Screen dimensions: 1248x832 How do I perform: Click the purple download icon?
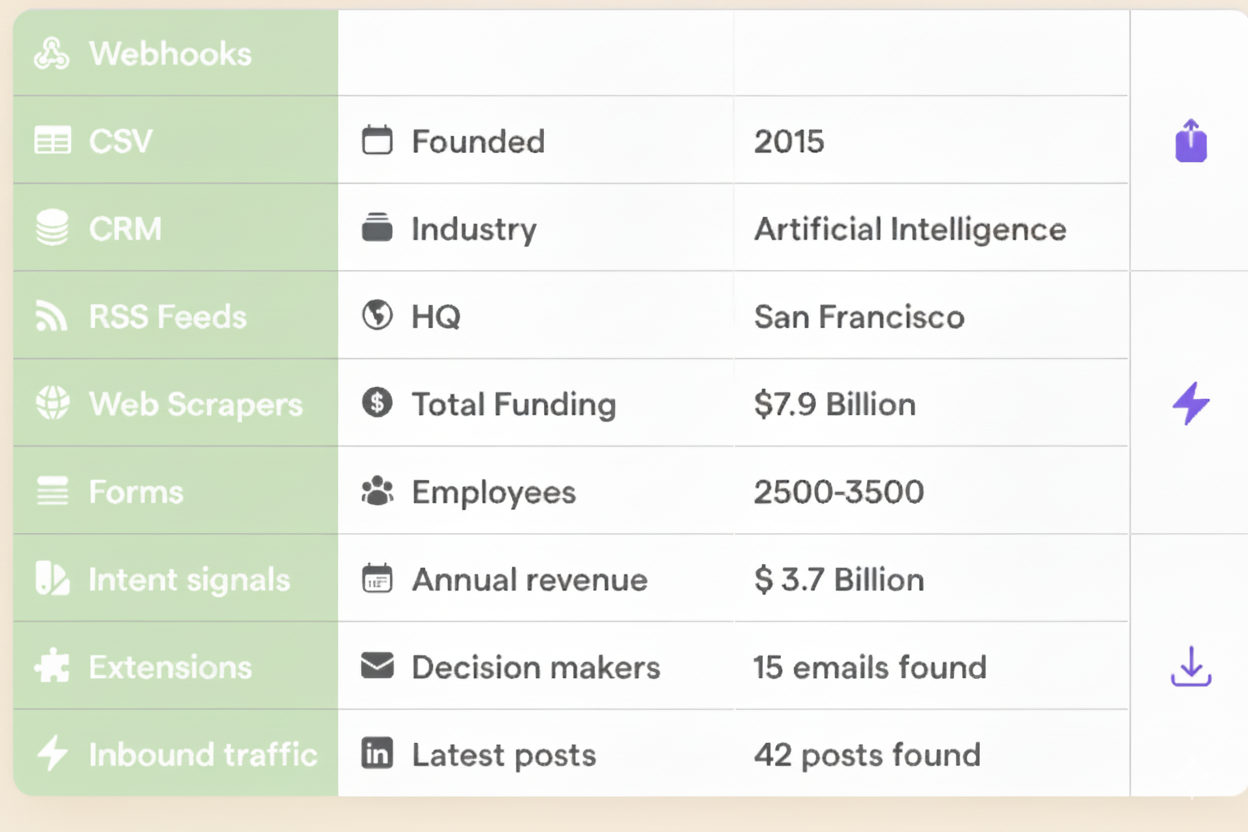(x=1190, y=667)
